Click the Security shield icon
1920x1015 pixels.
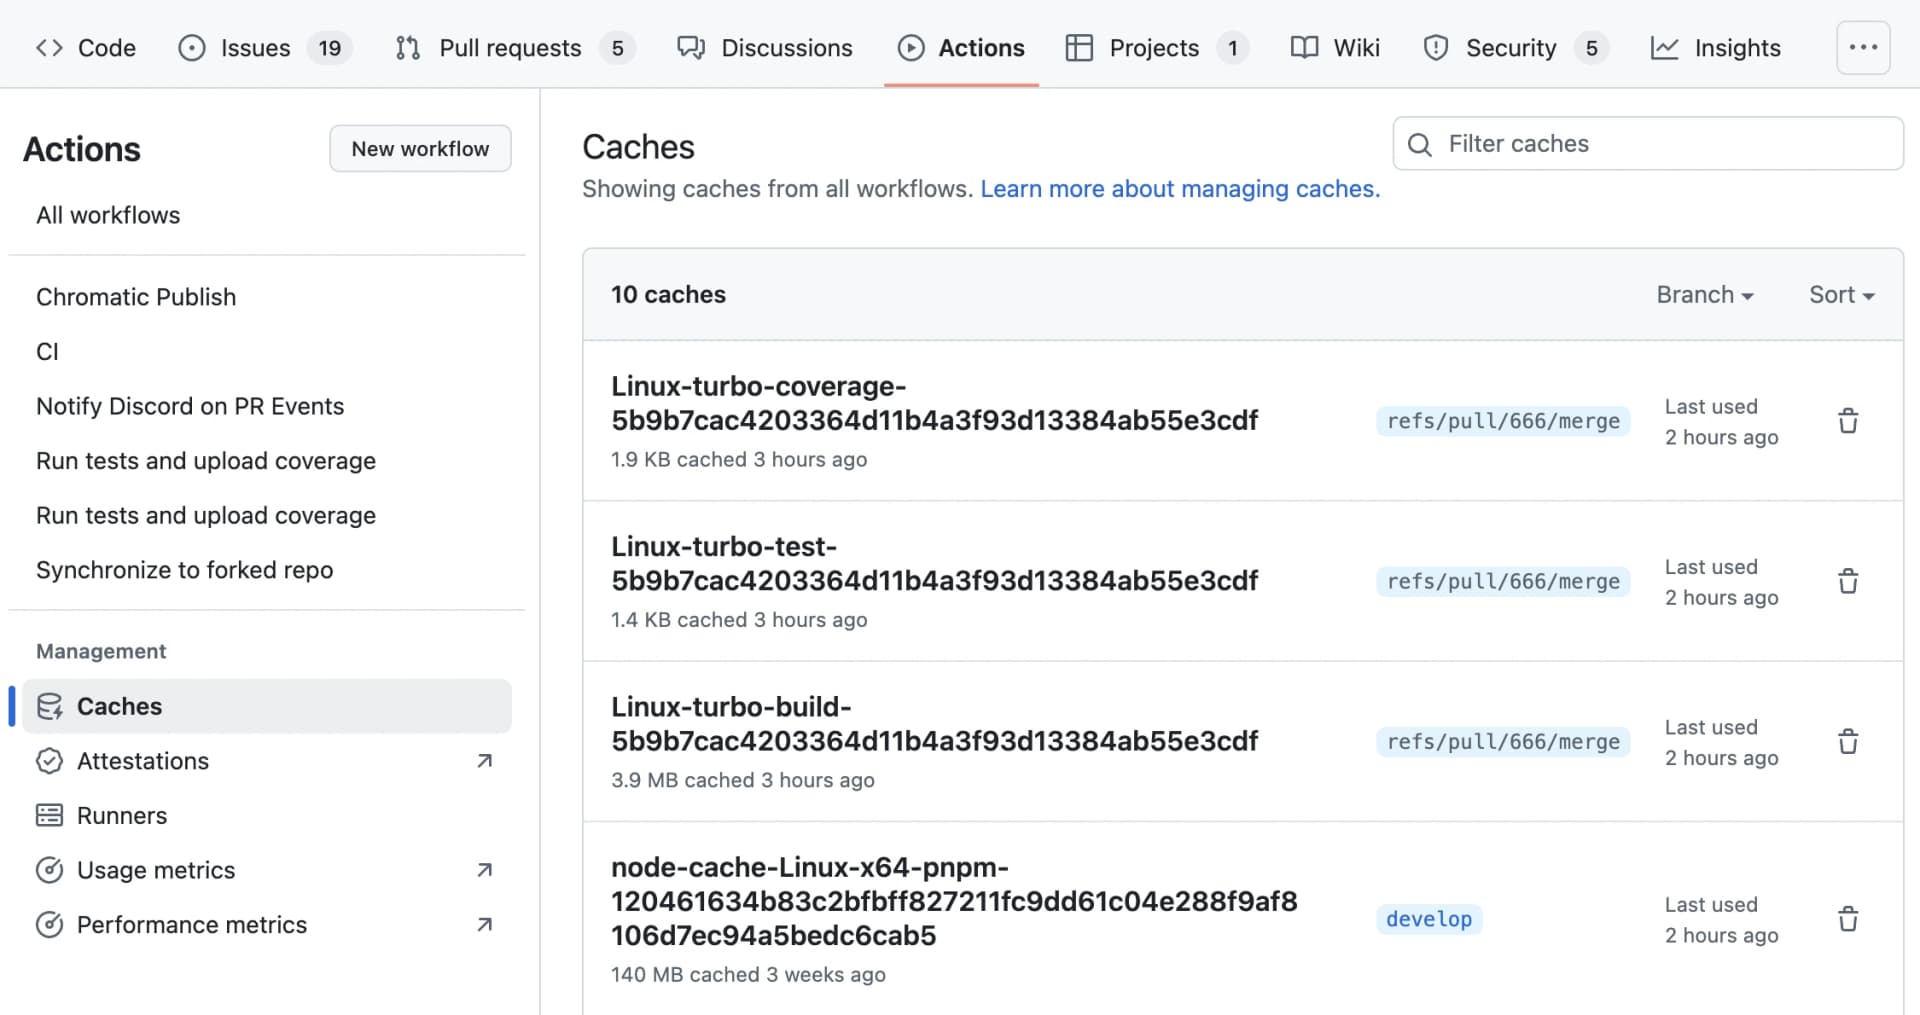(x=1436, y=47)
